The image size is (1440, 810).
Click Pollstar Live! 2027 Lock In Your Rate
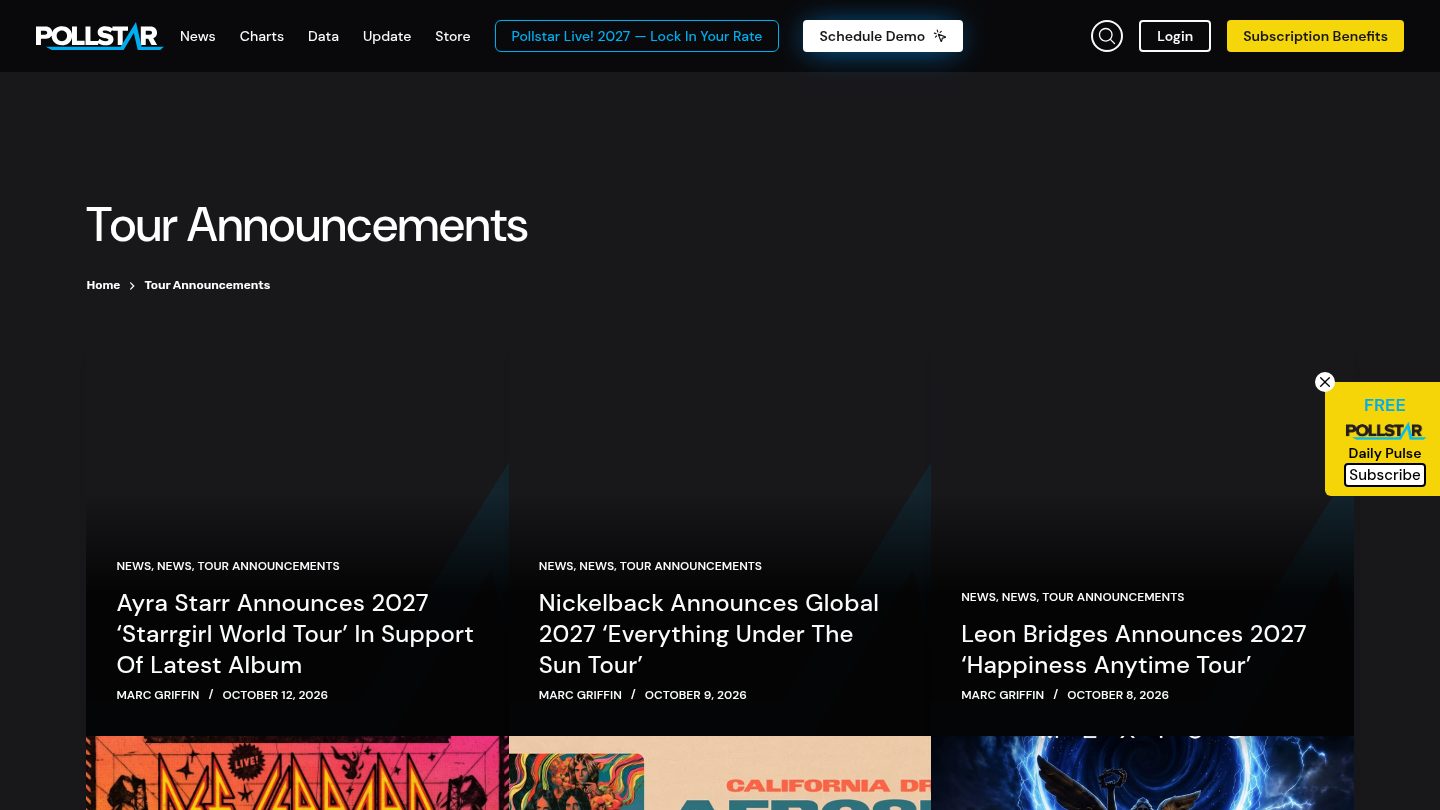(637, 36)
